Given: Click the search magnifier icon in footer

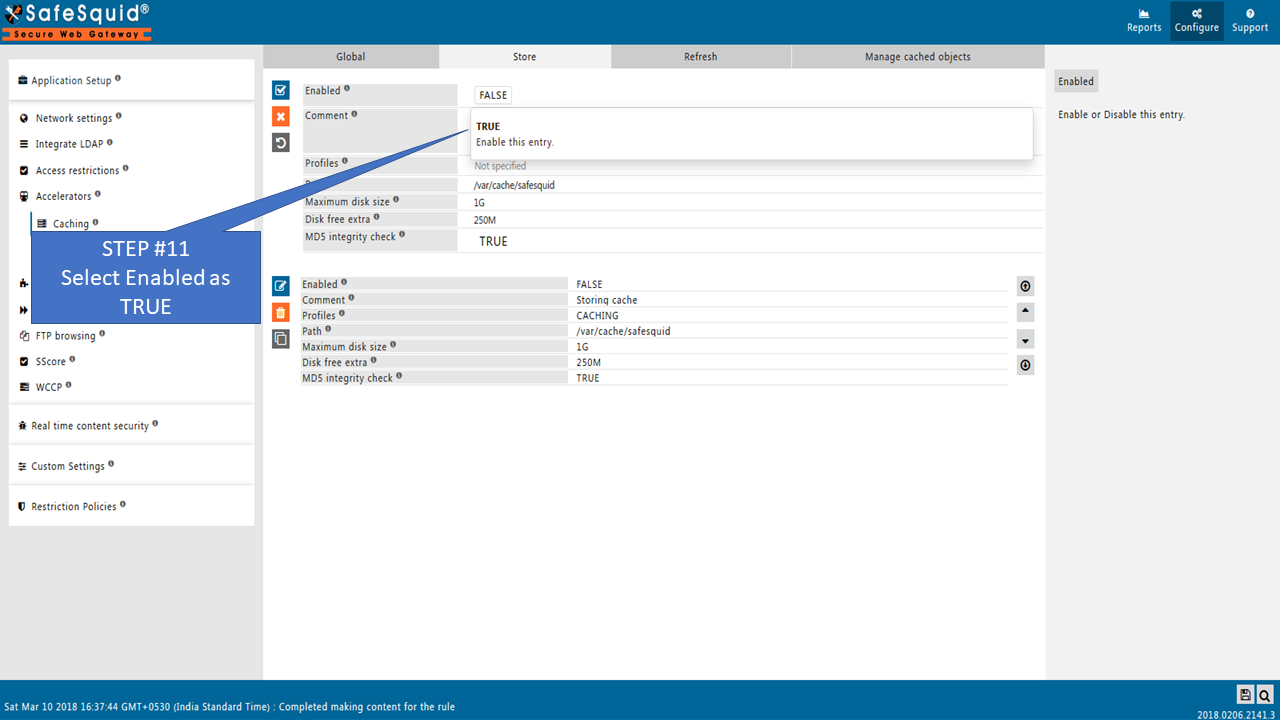Looking at the screenshot, I should [x=1265, y=695].
